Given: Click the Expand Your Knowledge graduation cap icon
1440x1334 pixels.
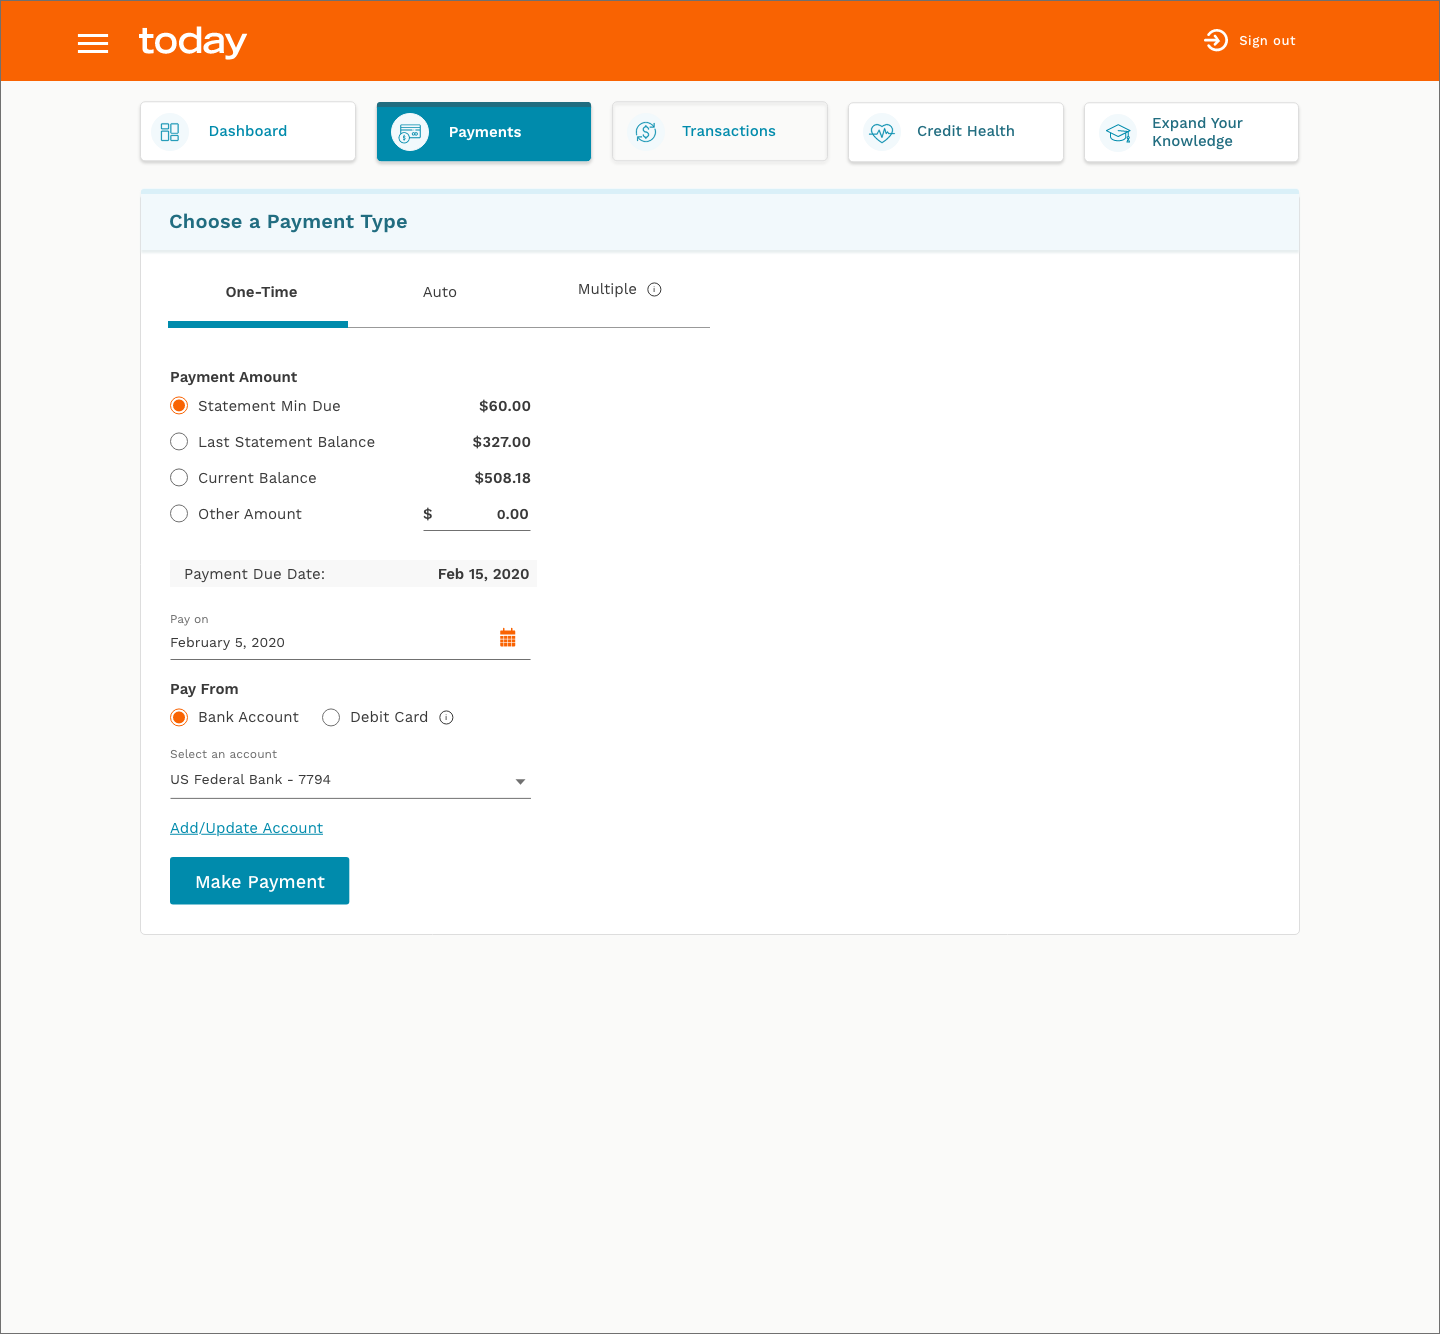Looking at the screenshot, I should click(1118, 132).
